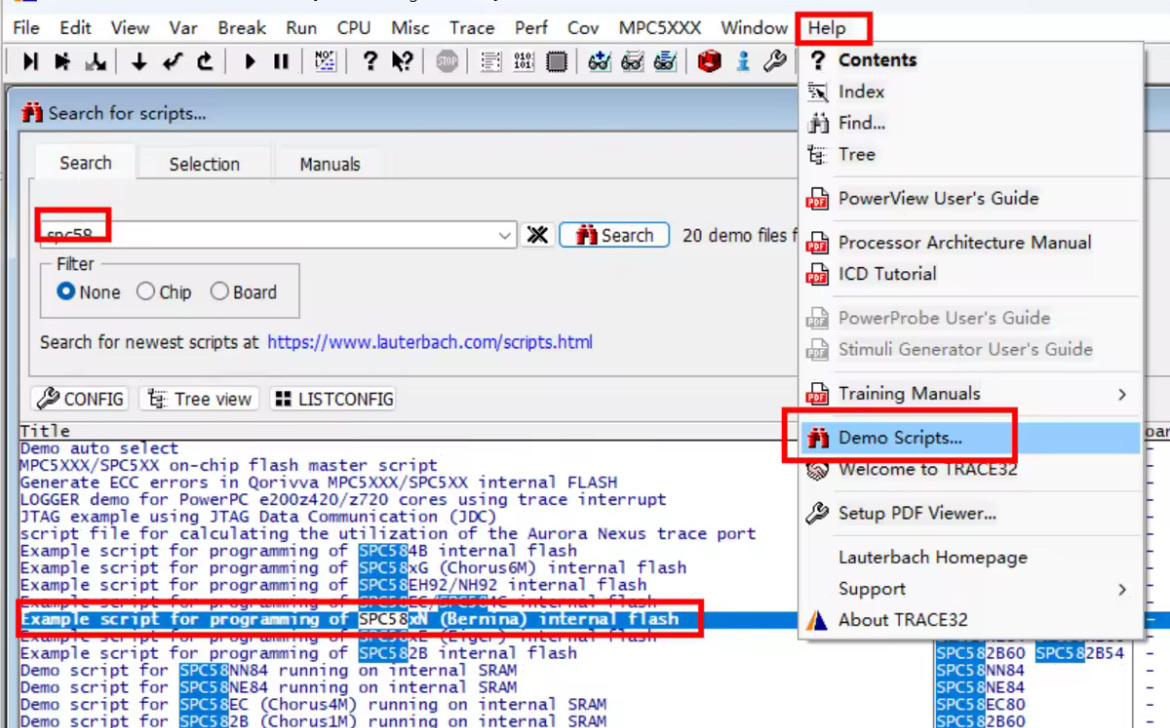Click the single Step toolbar icon
Screen dimensions: 1170x728
pos(30,62)
